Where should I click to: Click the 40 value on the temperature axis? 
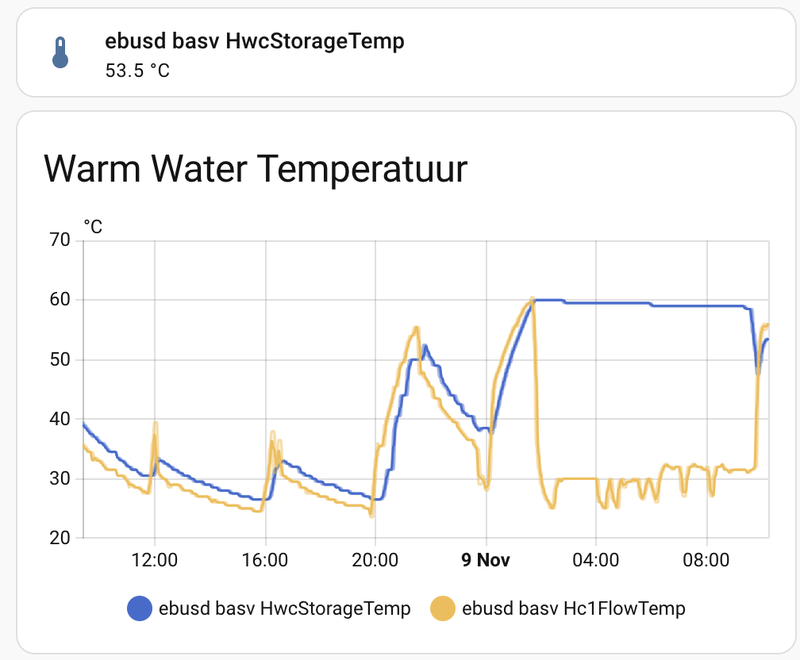(59, 419)
